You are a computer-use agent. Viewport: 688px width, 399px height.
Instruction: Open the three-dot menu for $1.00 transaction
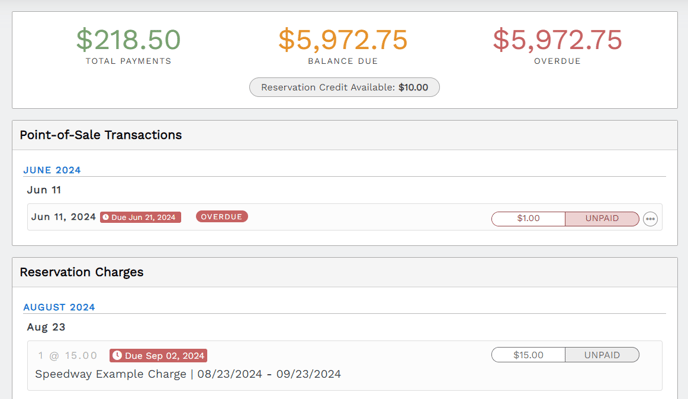(650, 219)
